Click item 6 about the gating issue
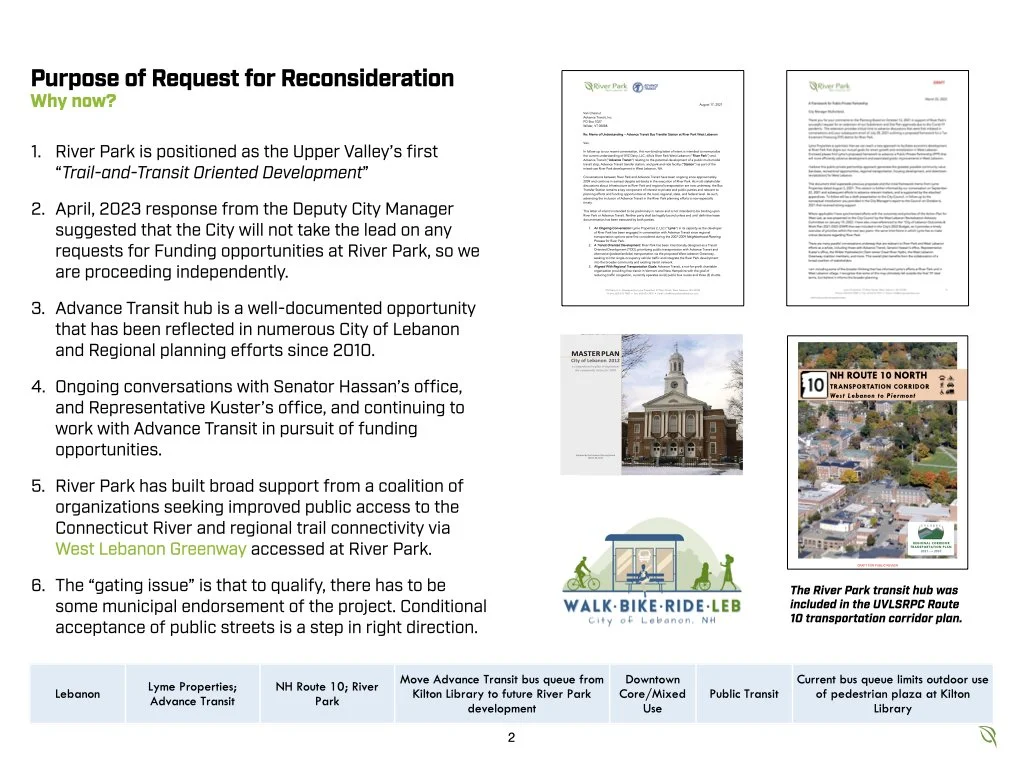The height and width of the screenshot is (768, 1024). 259,606
